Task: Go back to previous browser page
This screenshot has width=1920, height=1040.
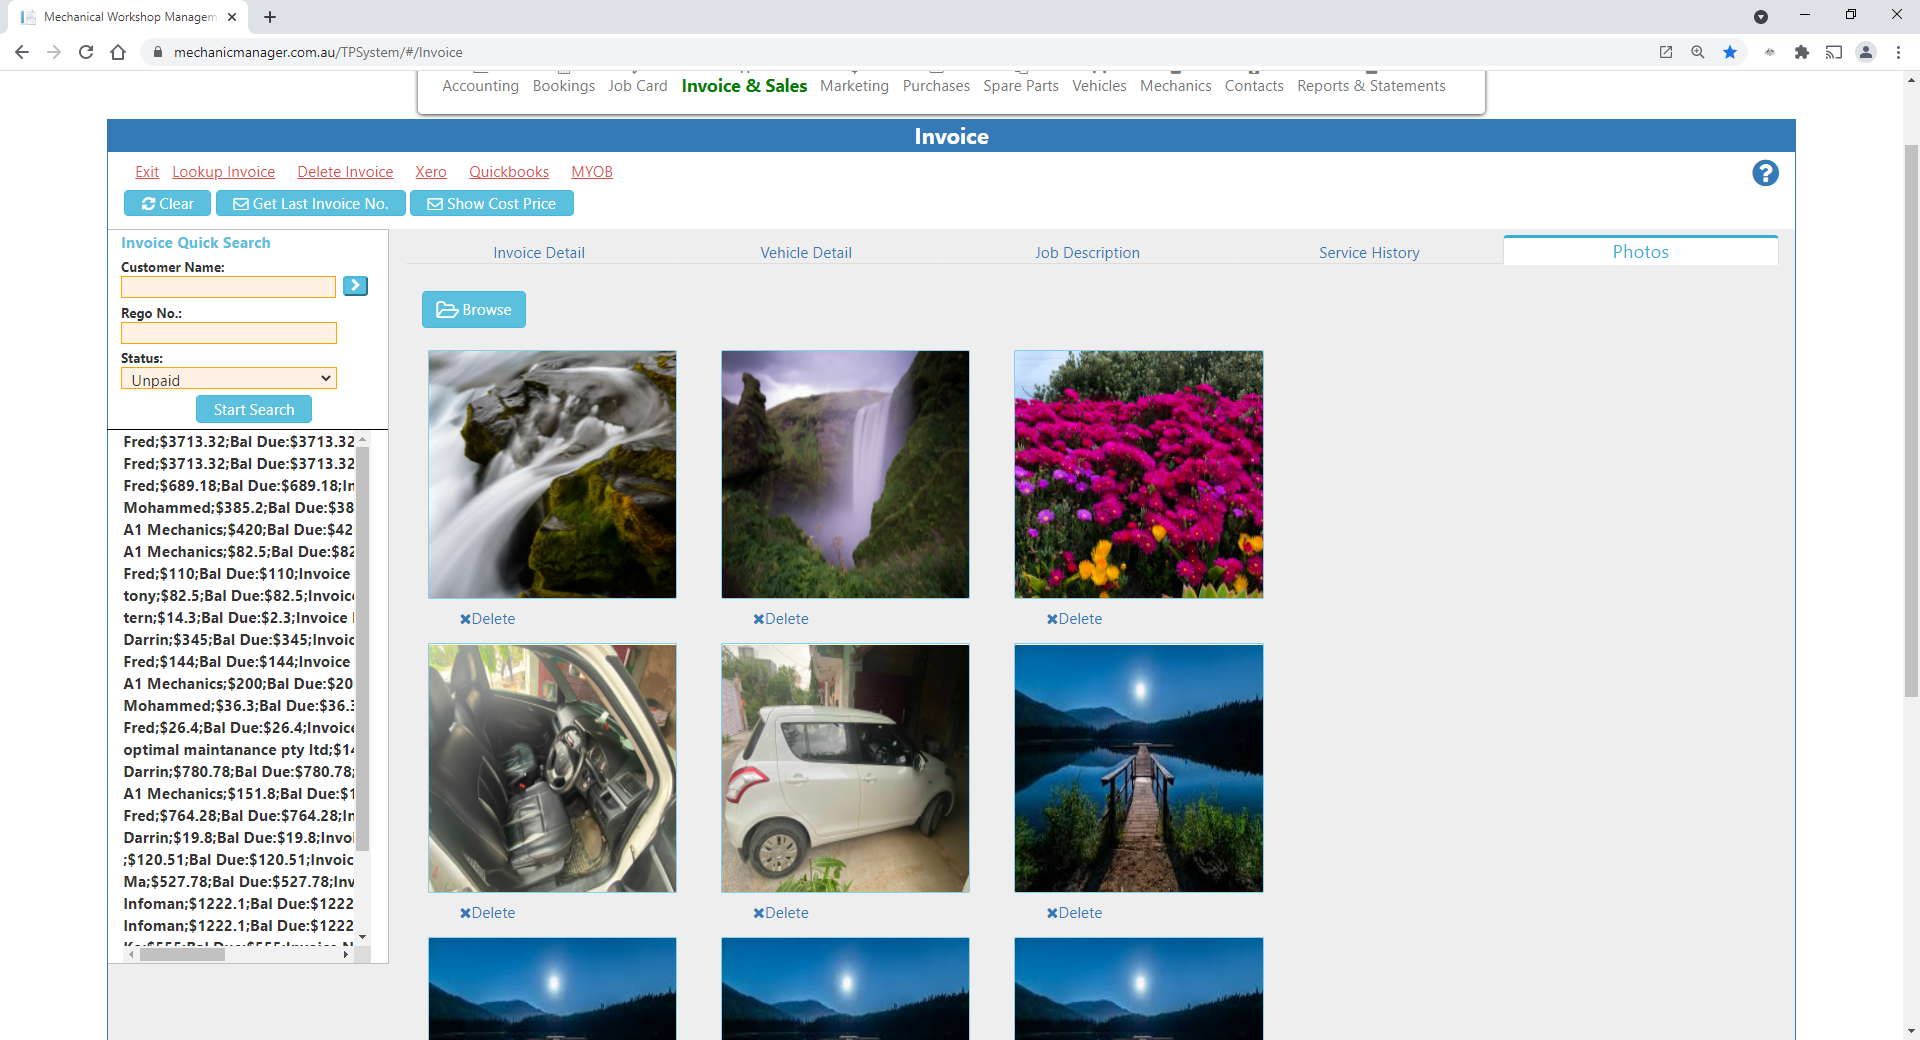Action: click(22, 52)
